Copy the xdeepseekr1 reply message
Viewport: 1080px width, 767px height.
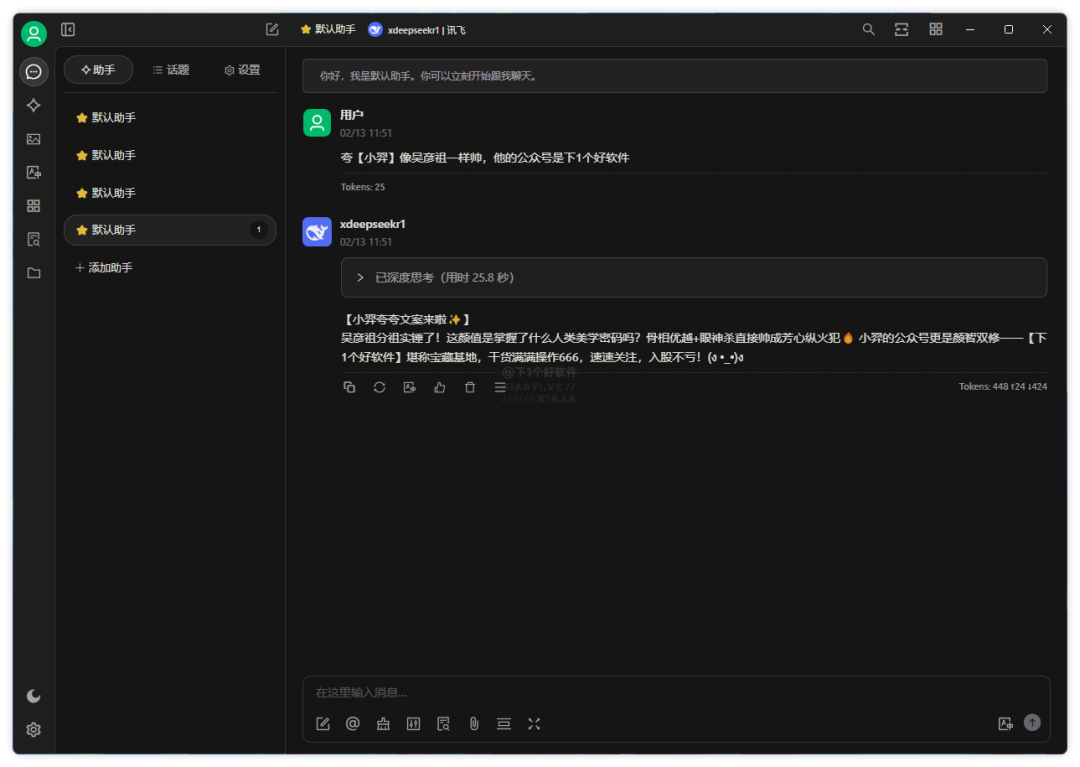click(349, 387)
